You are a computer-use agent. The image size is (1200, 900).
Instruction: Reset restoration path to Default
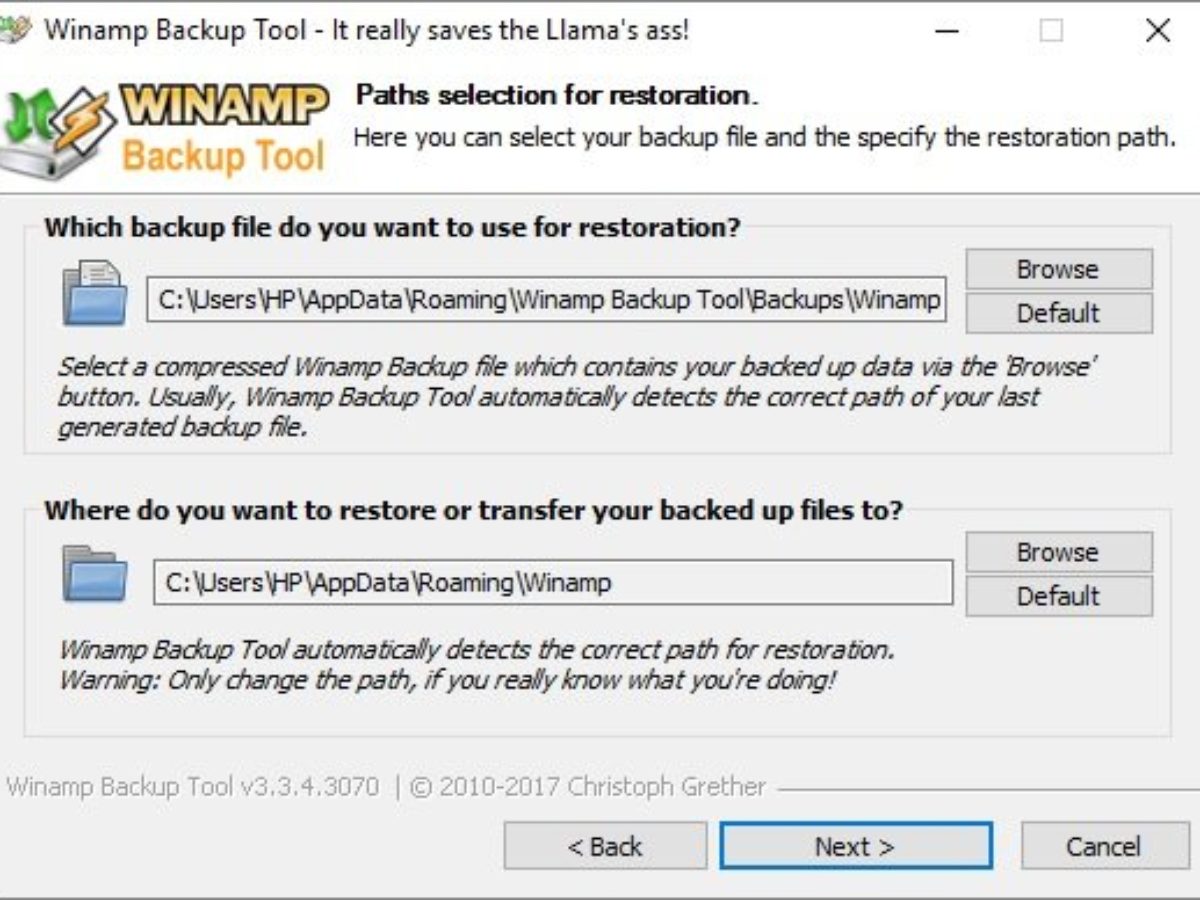pyautogui.click(x=1058, y=596)
